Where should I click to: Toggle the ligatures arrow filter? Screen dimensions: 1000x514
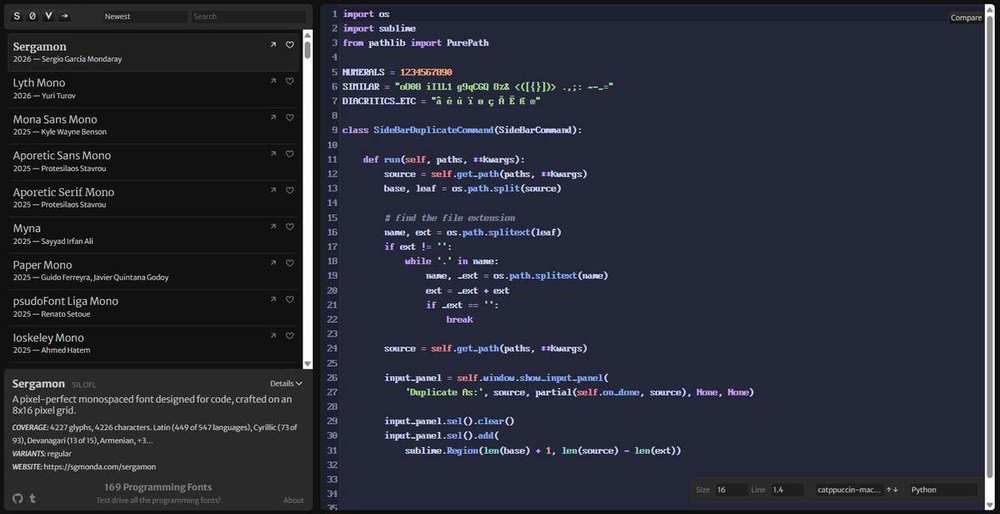[x=64, y=17]
